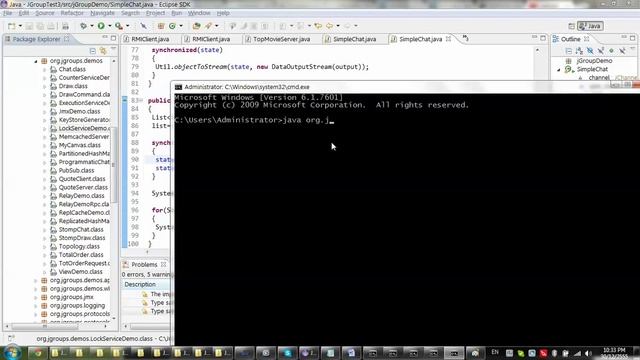Open the Search dropdown arrow
This screenshot has height=360, width=640.
(217, 26)
